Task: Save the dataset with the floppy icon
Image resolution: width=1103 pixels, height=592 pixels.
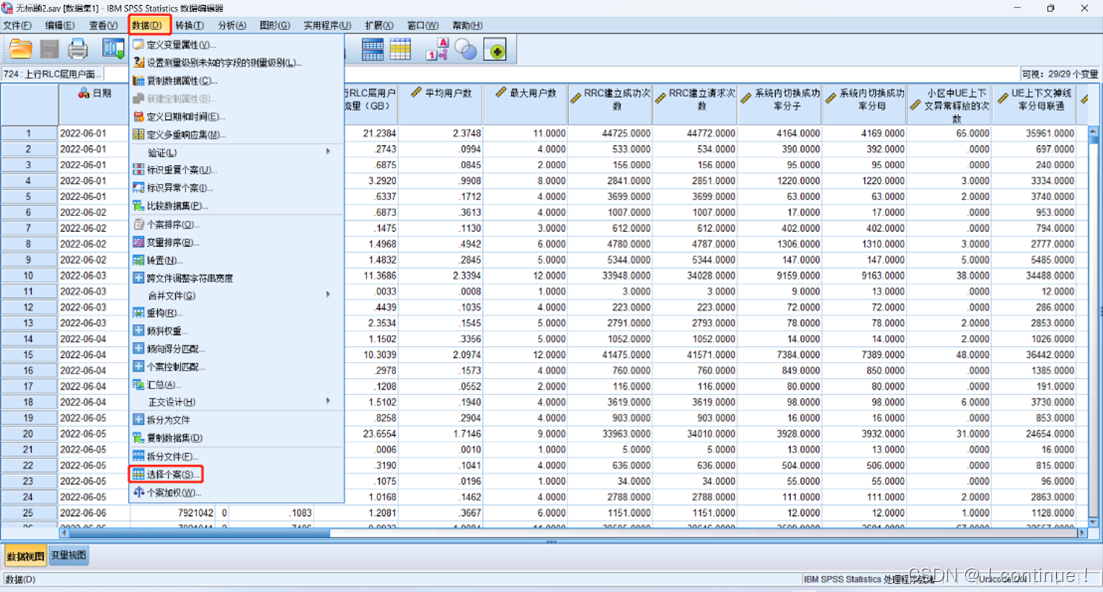Action: 49,49
